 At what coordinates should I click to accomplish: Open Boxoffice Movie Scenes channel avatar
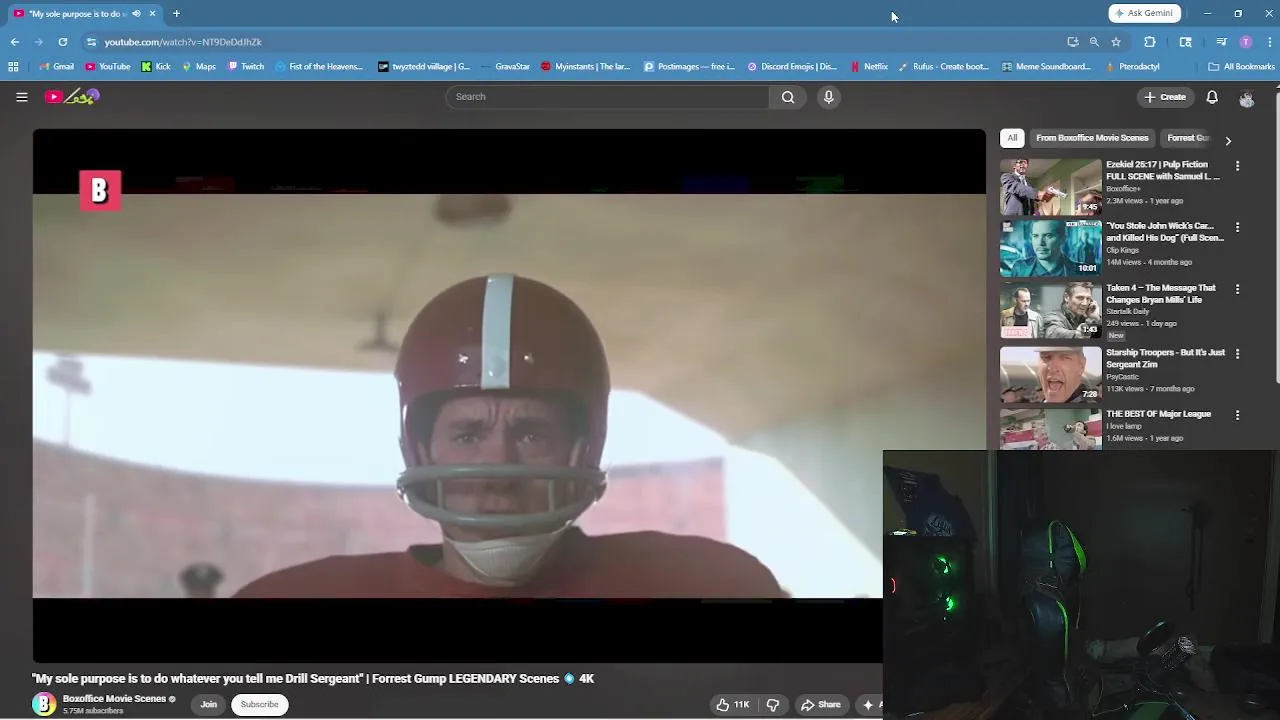tap(44, 704)
